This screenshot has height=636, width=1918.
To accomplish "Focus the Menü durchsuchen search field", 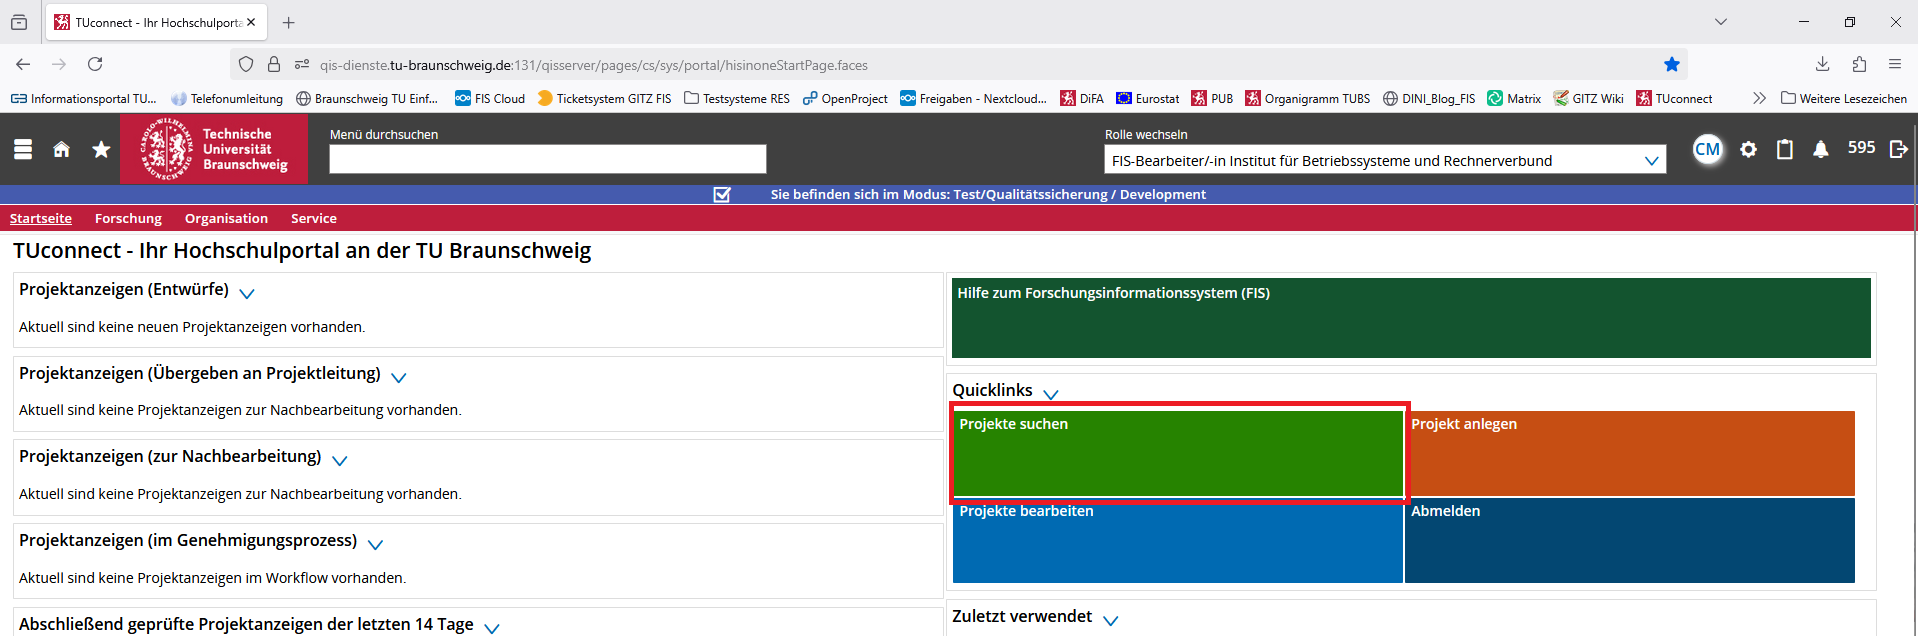I will (x=548, y=159).
